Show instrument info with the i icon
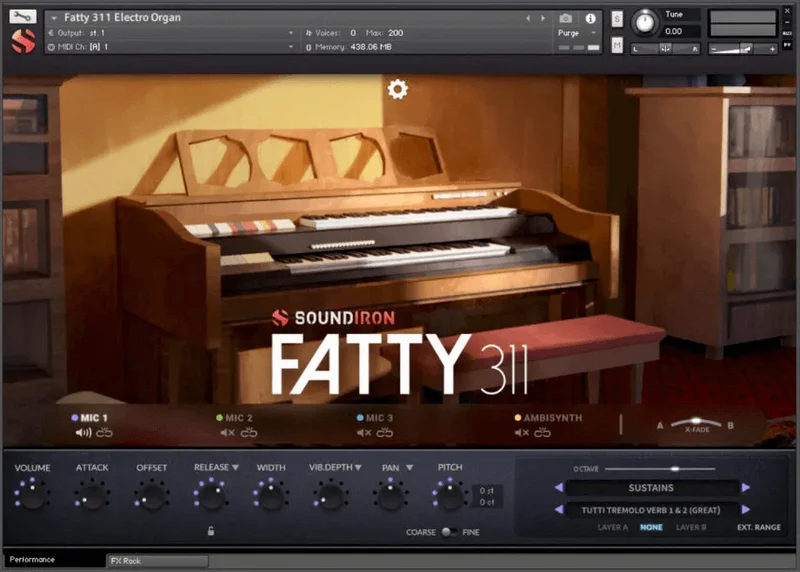The height and width of the screenshot is (572, 800). [590, 18]
